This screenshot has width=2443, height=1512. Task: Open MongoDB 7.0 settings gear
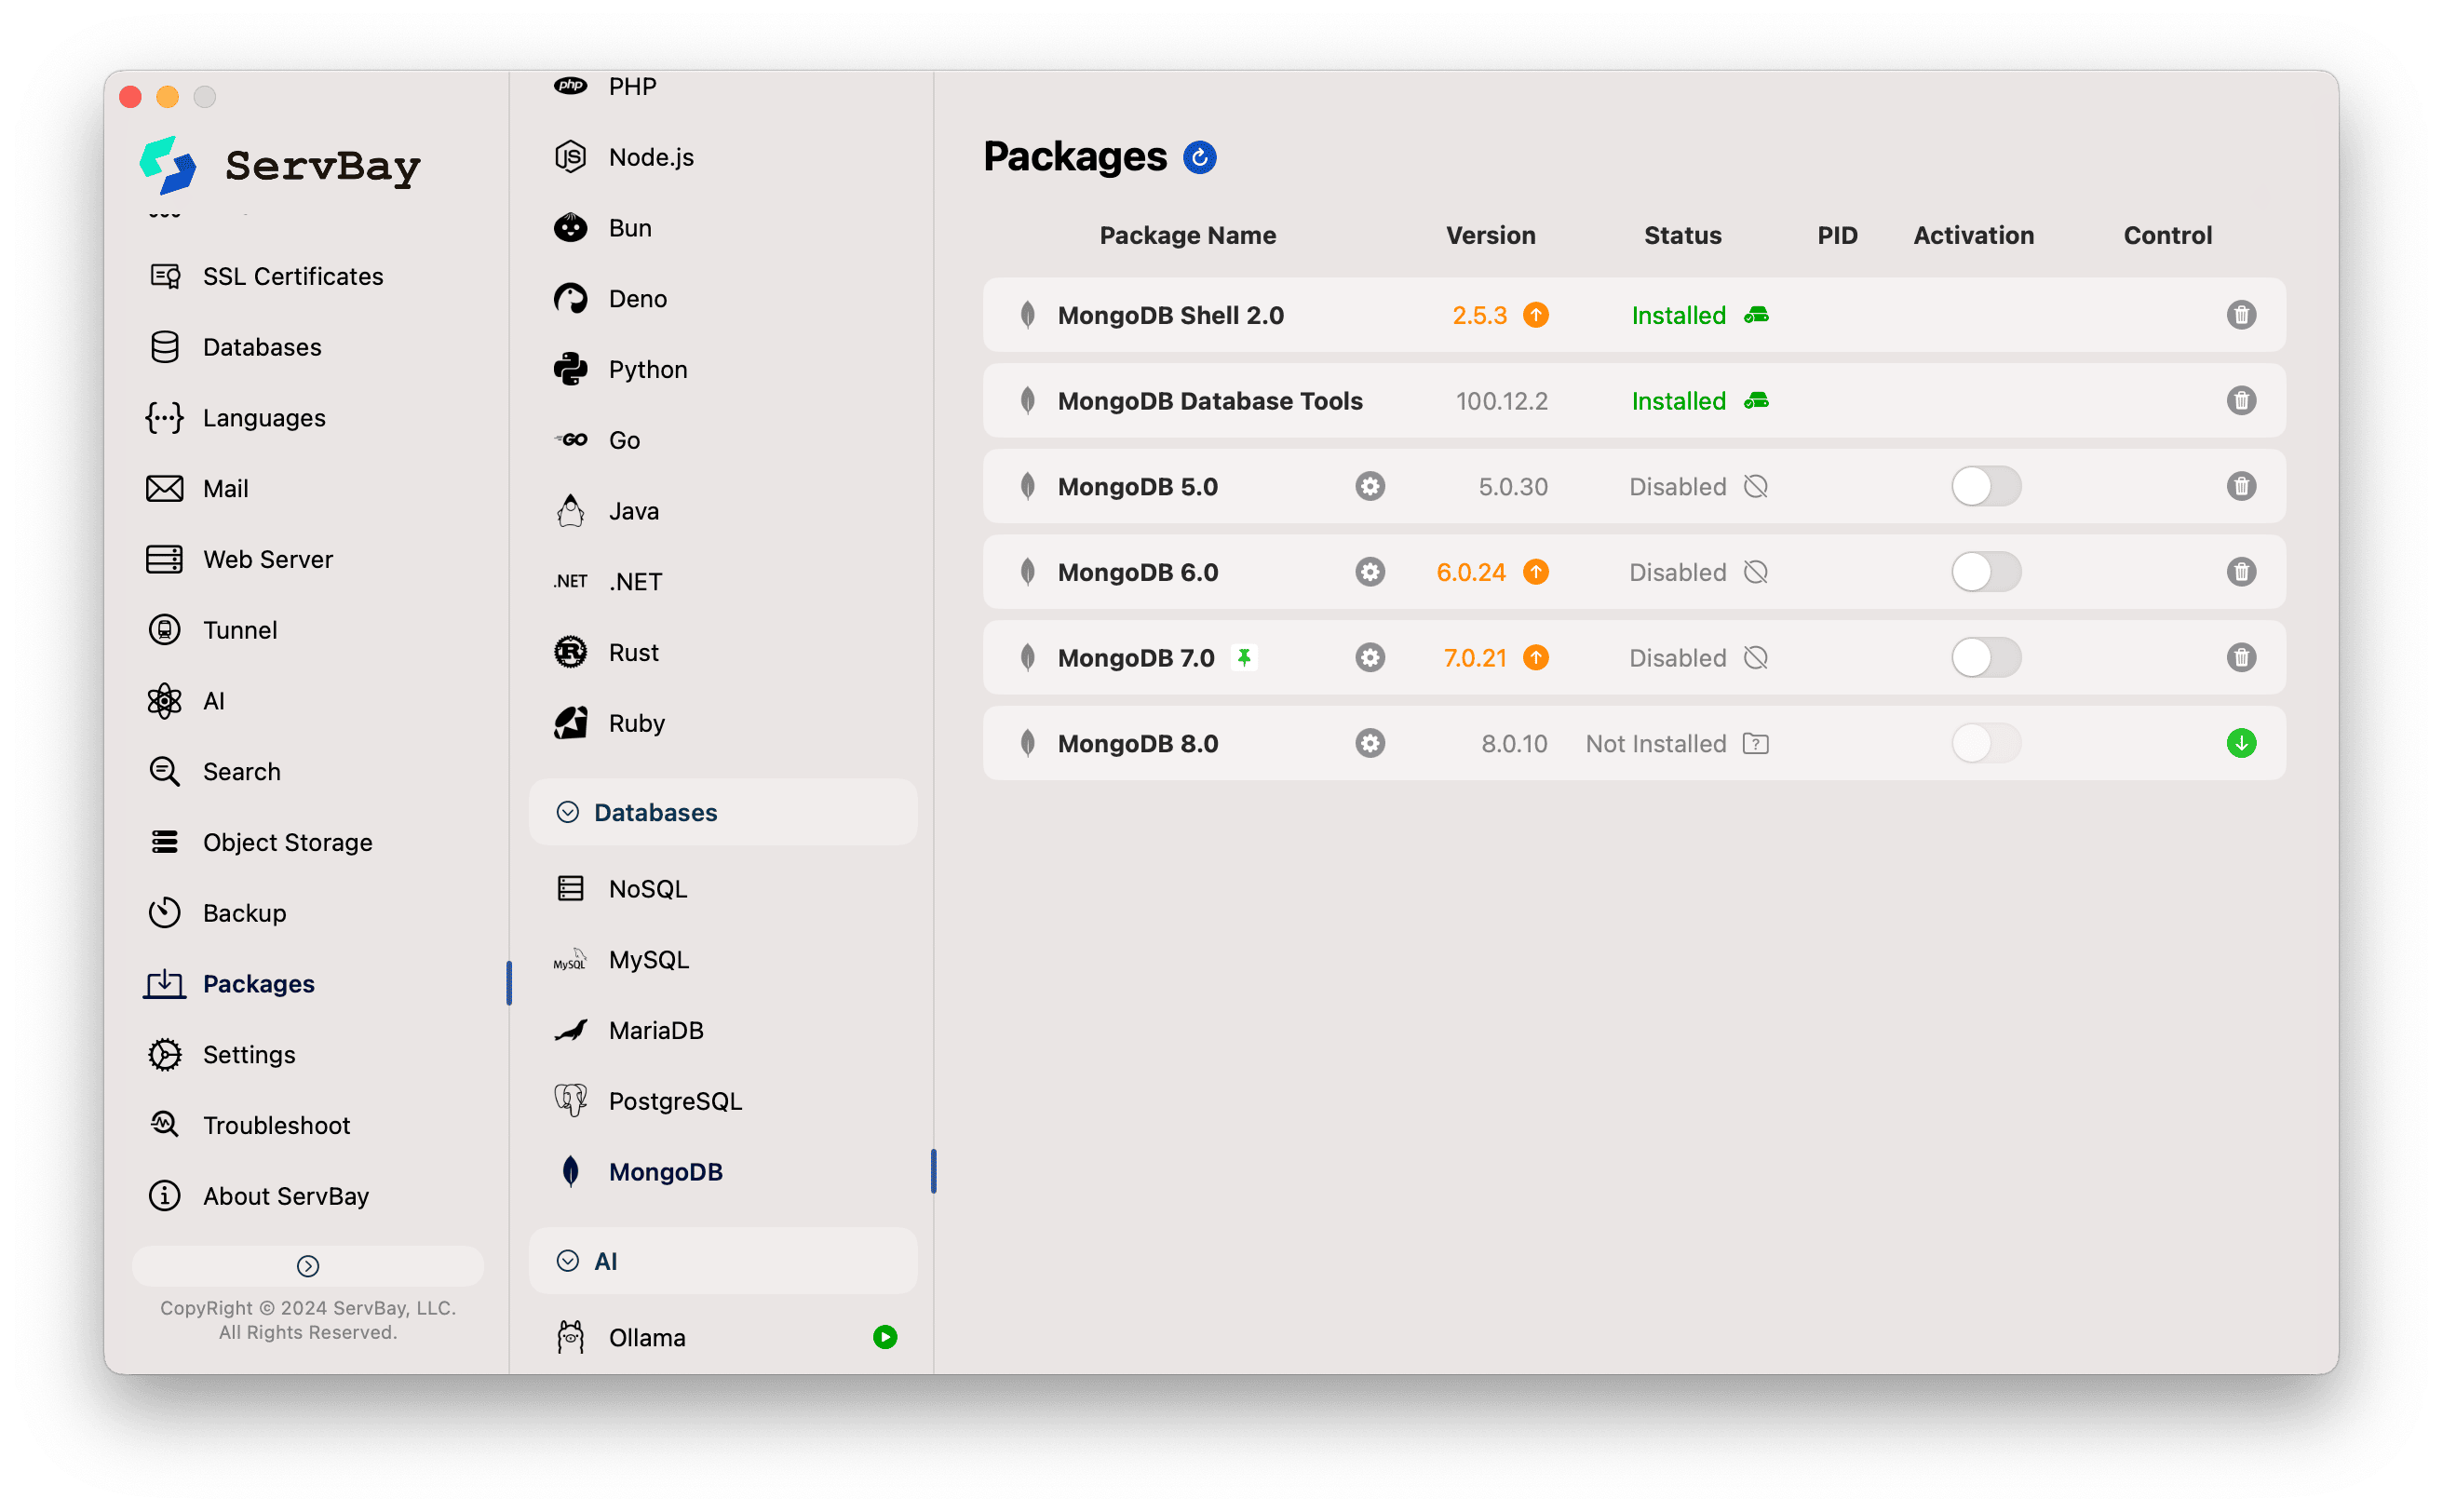coord(1370,658)
